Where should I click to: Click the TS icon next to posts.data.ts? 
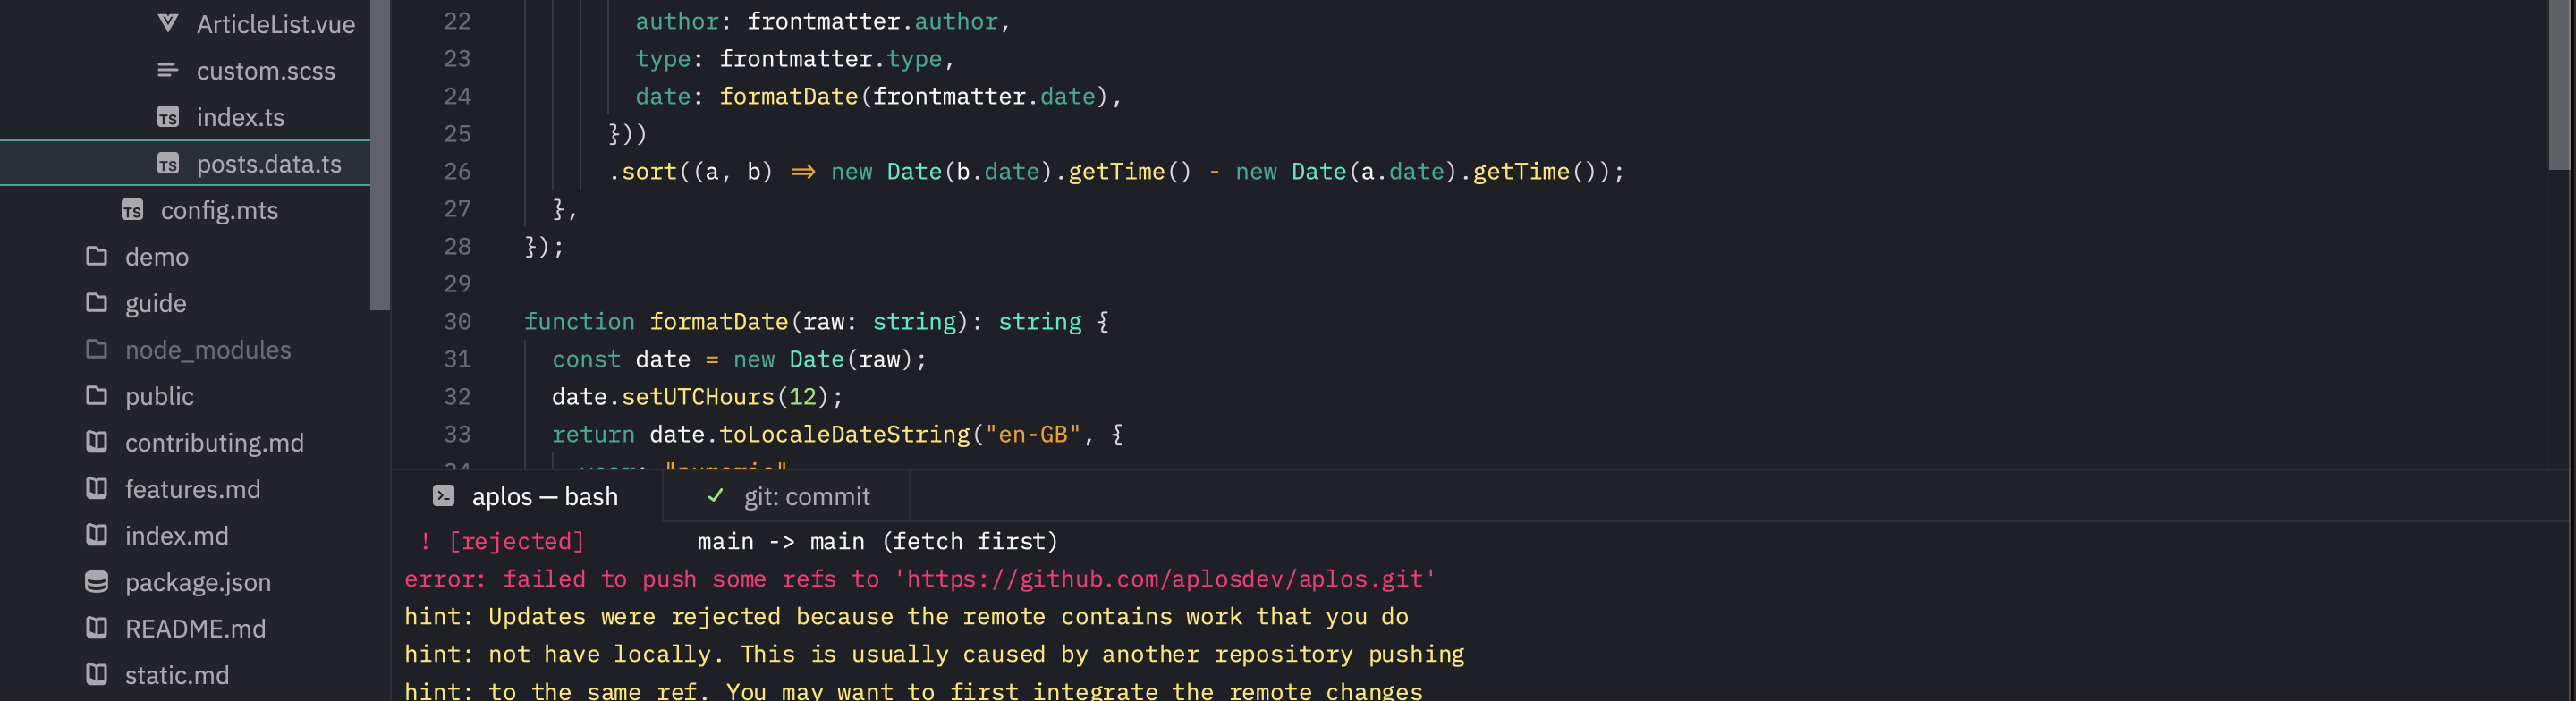tap(168, 163)
